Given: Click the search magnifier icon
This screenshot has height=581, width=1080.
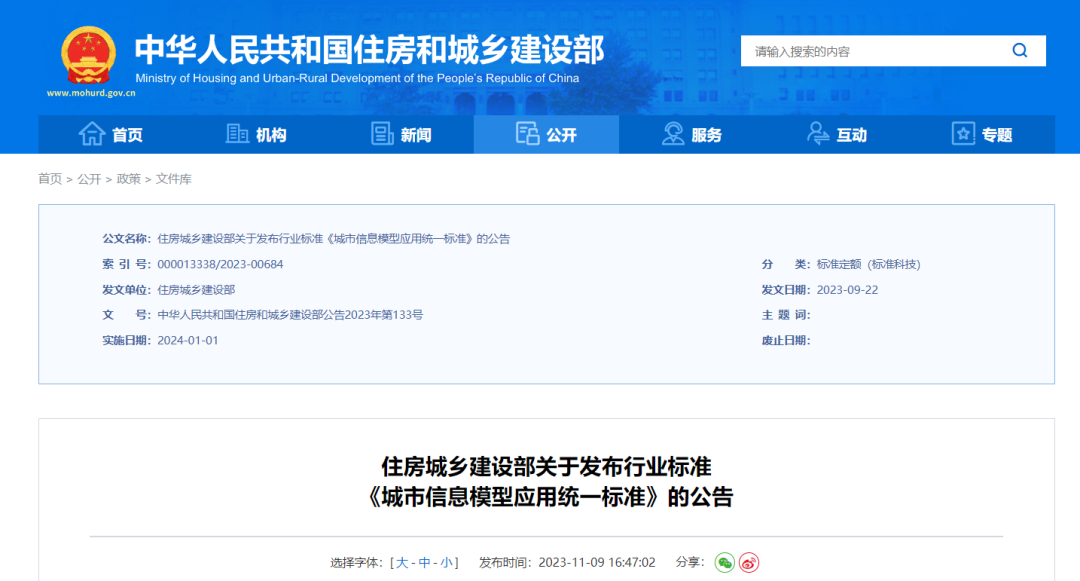Looking at the screenshot, I should point(1019,49).
